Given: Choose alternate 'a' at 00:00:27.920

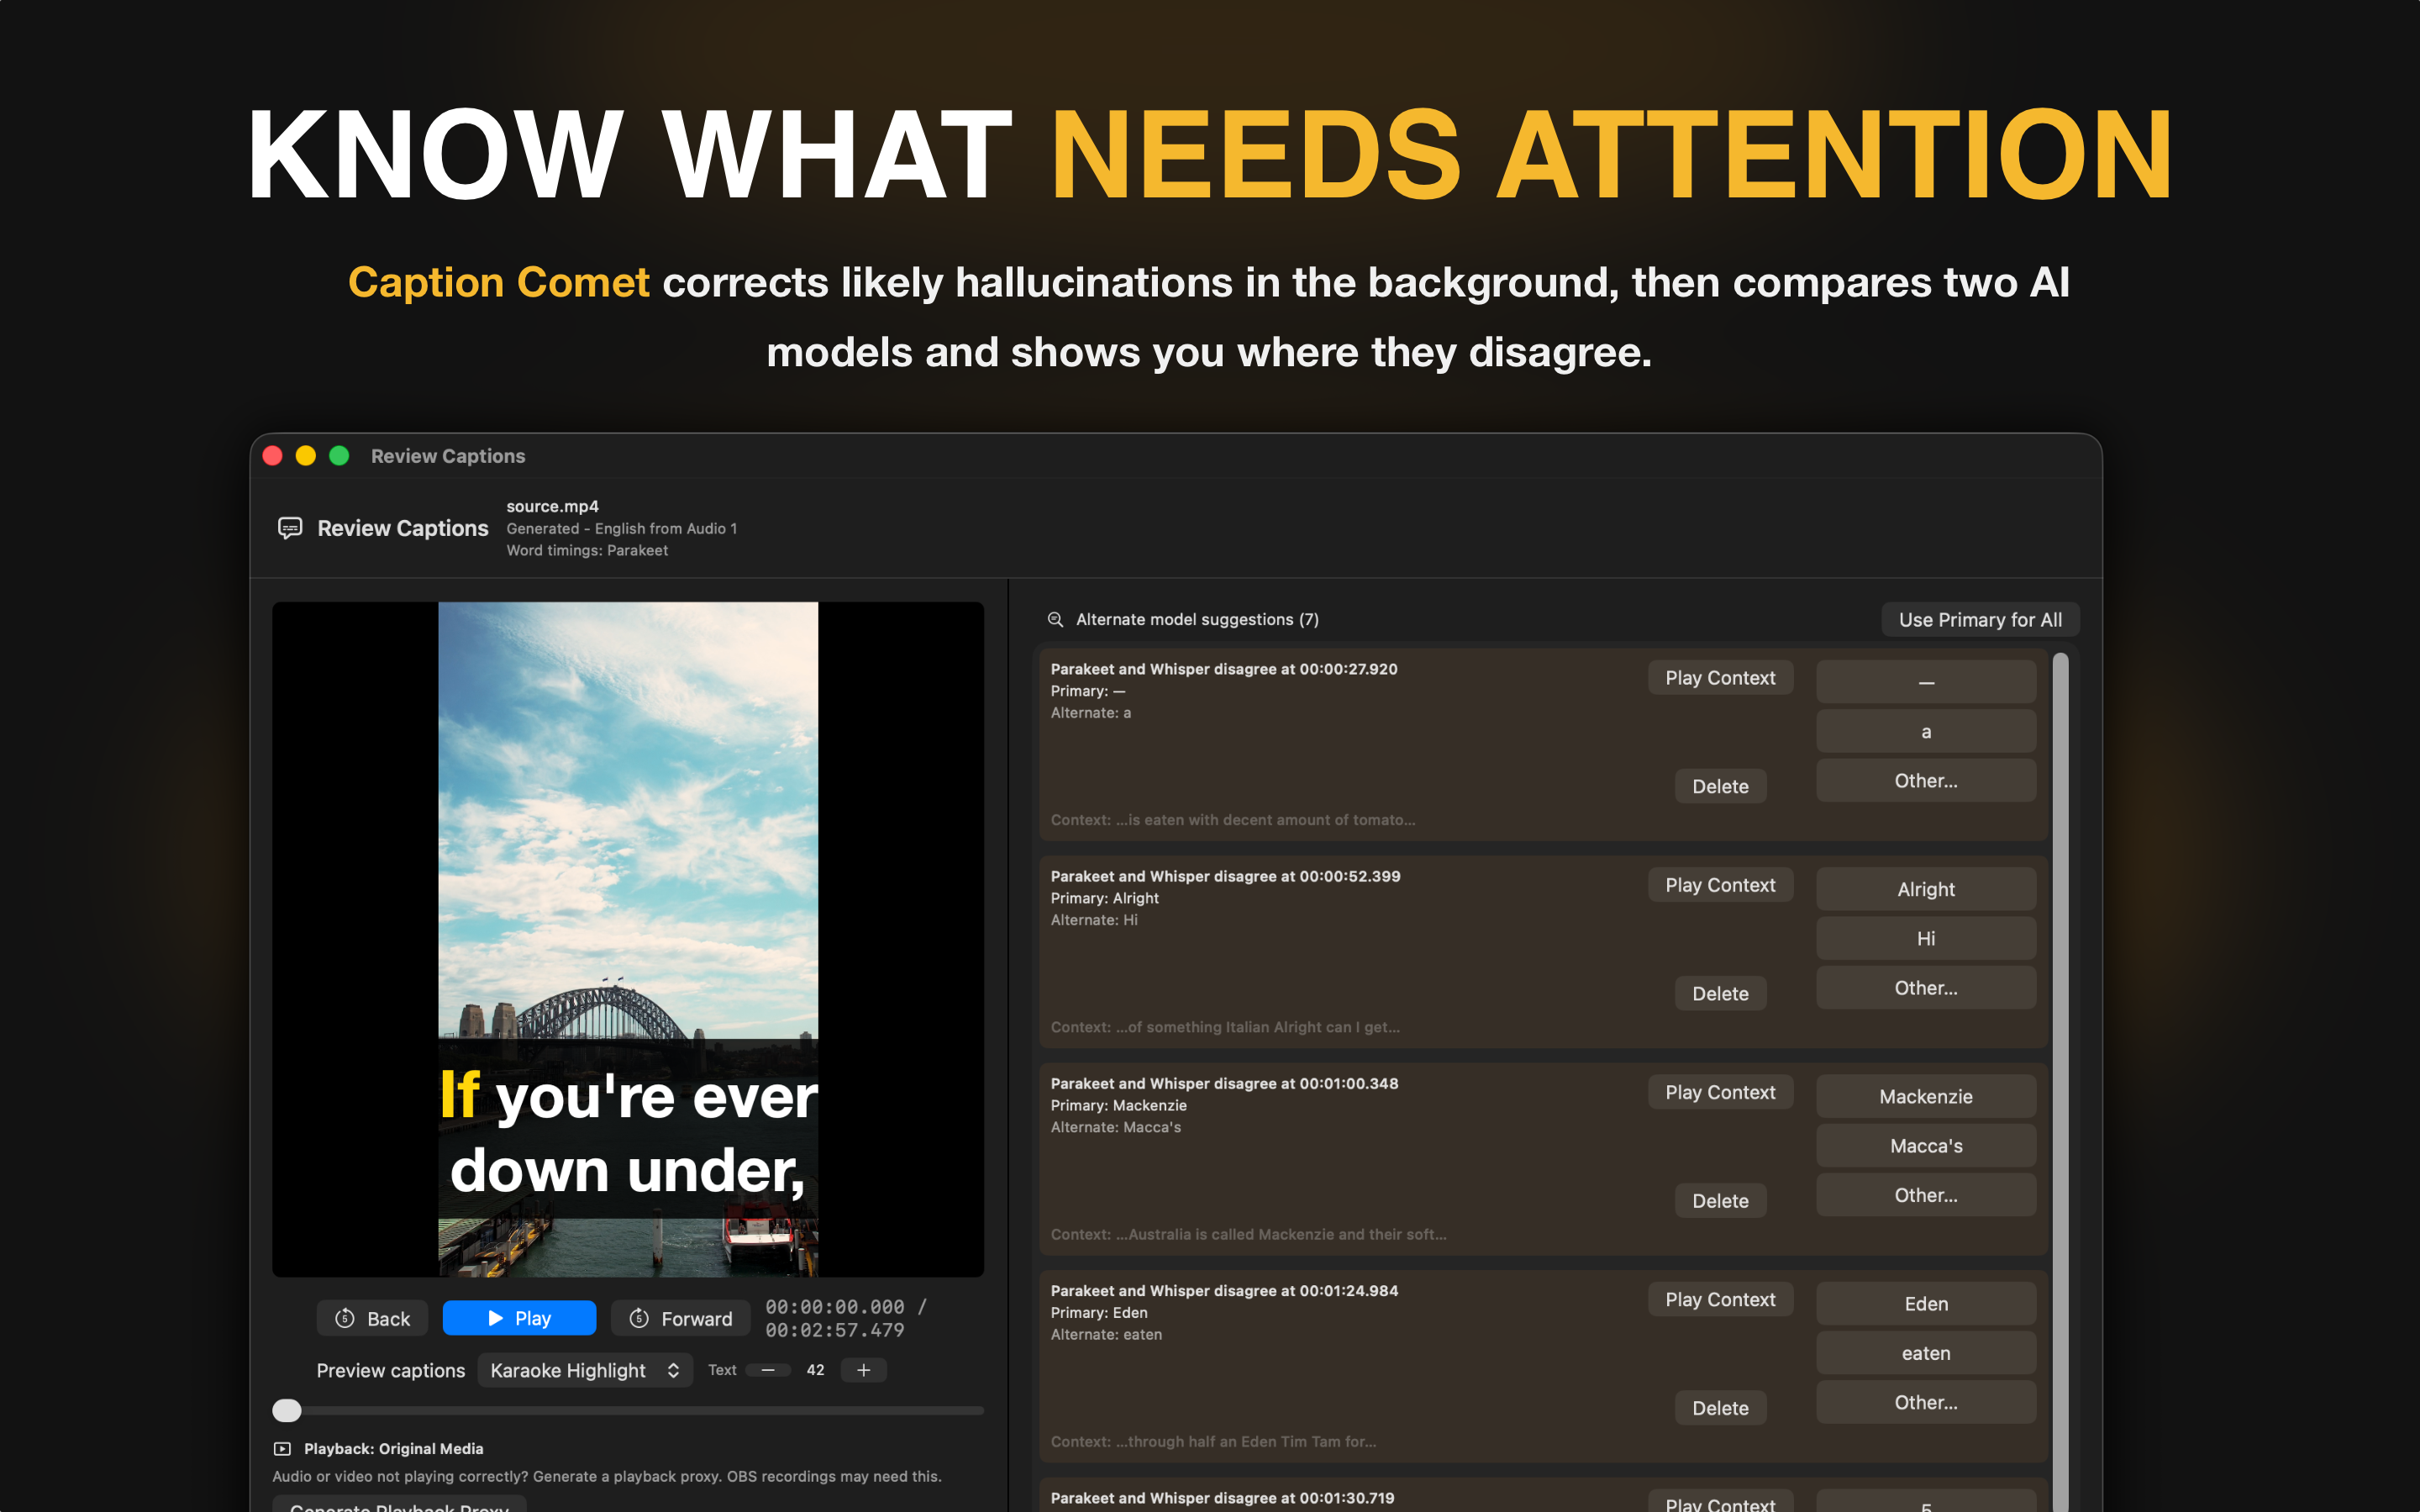Looking at the screenshot, I should (x=1926, y=731).
